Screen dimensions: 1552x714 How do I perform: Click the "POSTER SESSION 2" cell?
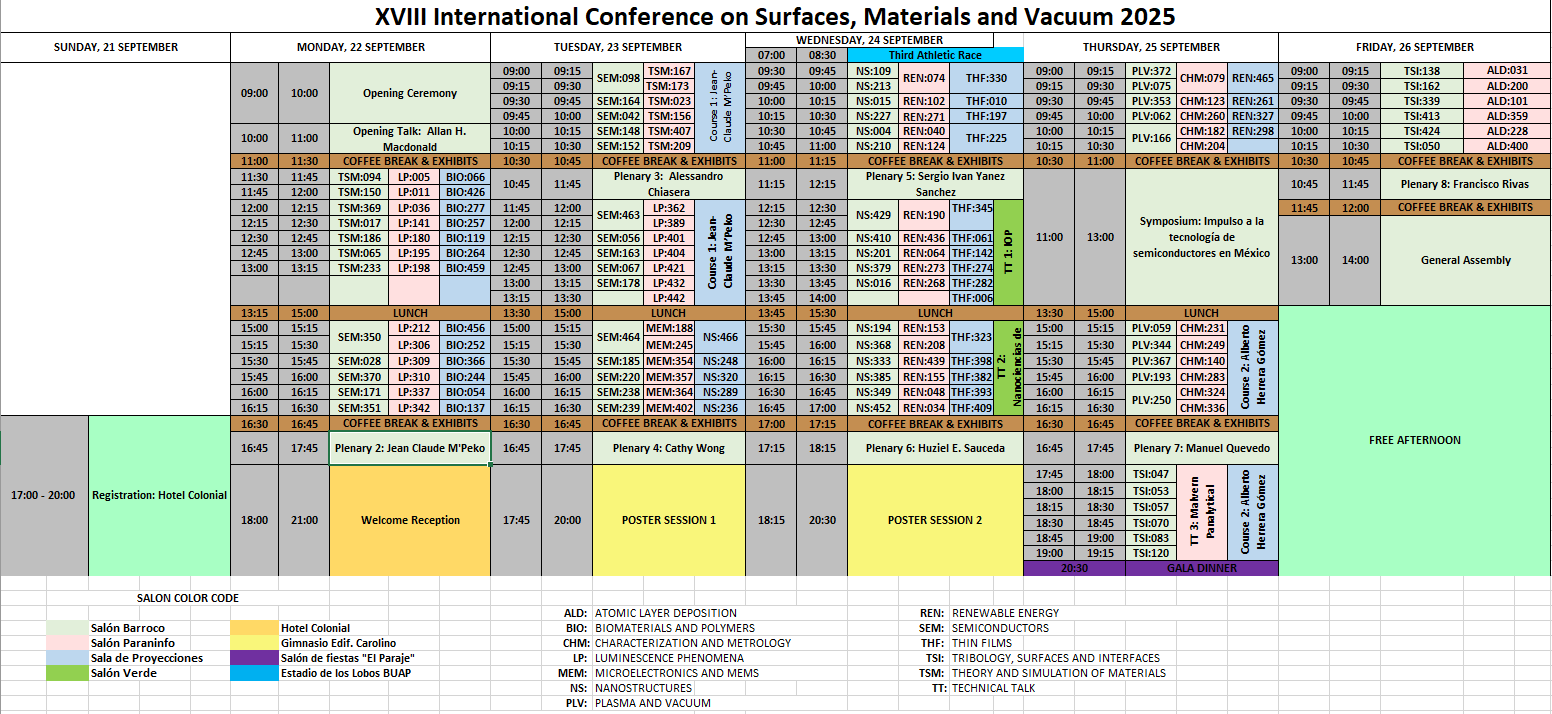point(936,520)
